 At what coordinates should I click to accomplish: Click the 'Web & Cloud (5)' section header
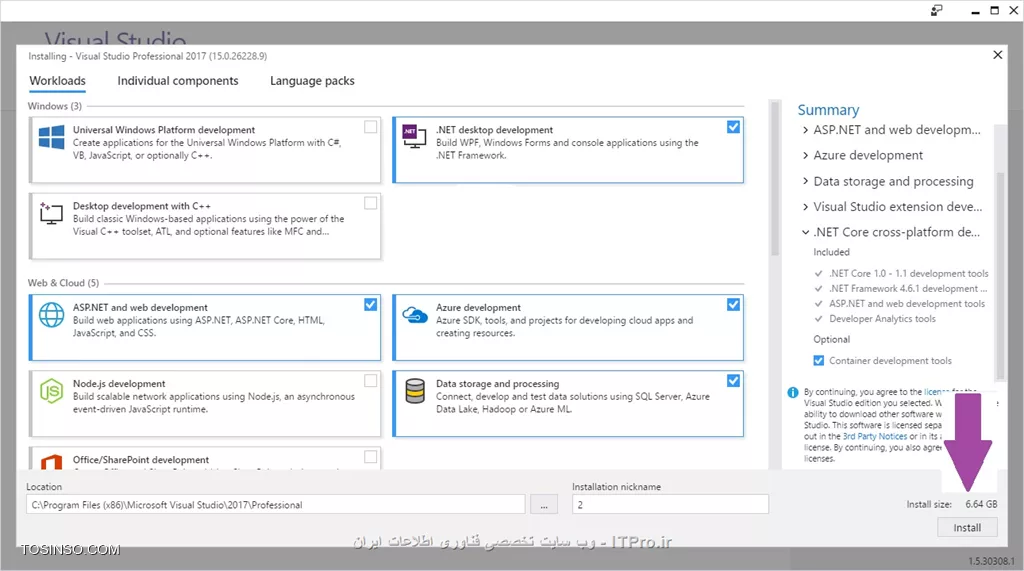coord(63,283)
